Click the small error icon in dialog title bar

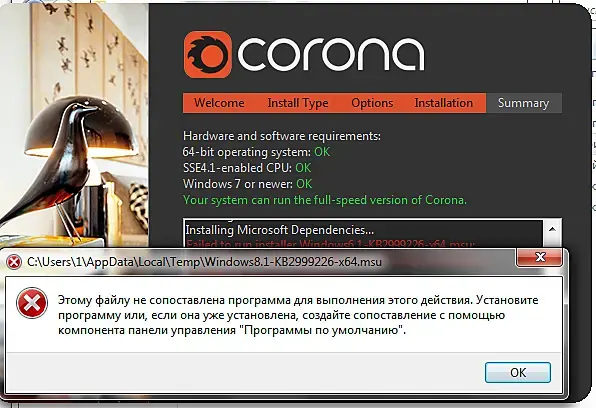coord(14,262)
